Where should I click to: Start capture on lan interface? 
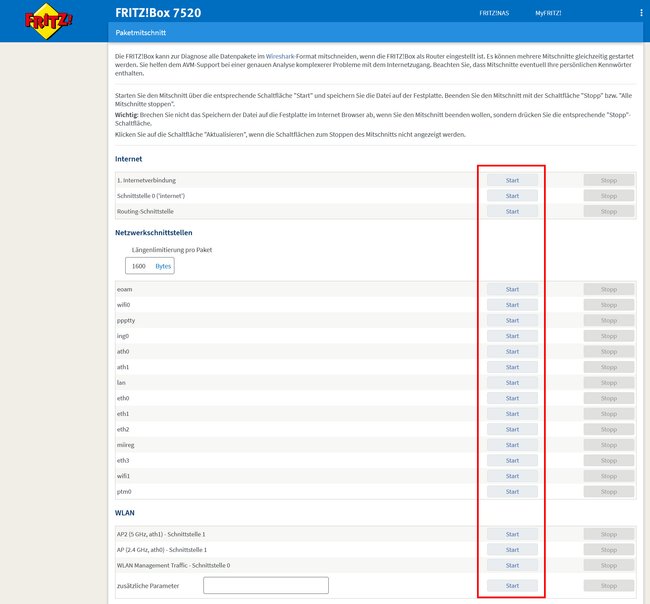click(512, 383)
